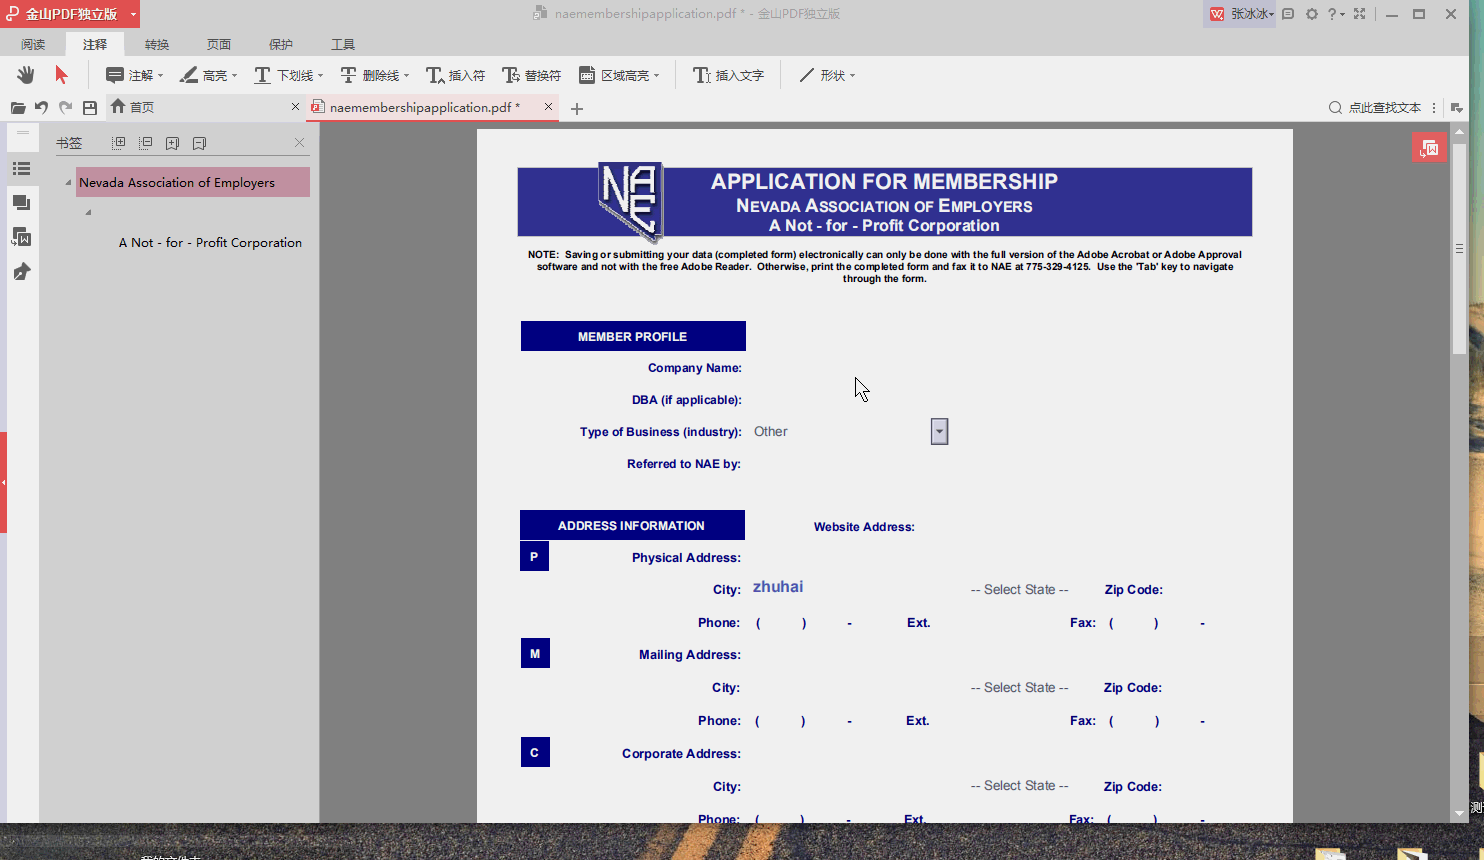Click the 删除线 strikethrough tool

tap(369, 75)
